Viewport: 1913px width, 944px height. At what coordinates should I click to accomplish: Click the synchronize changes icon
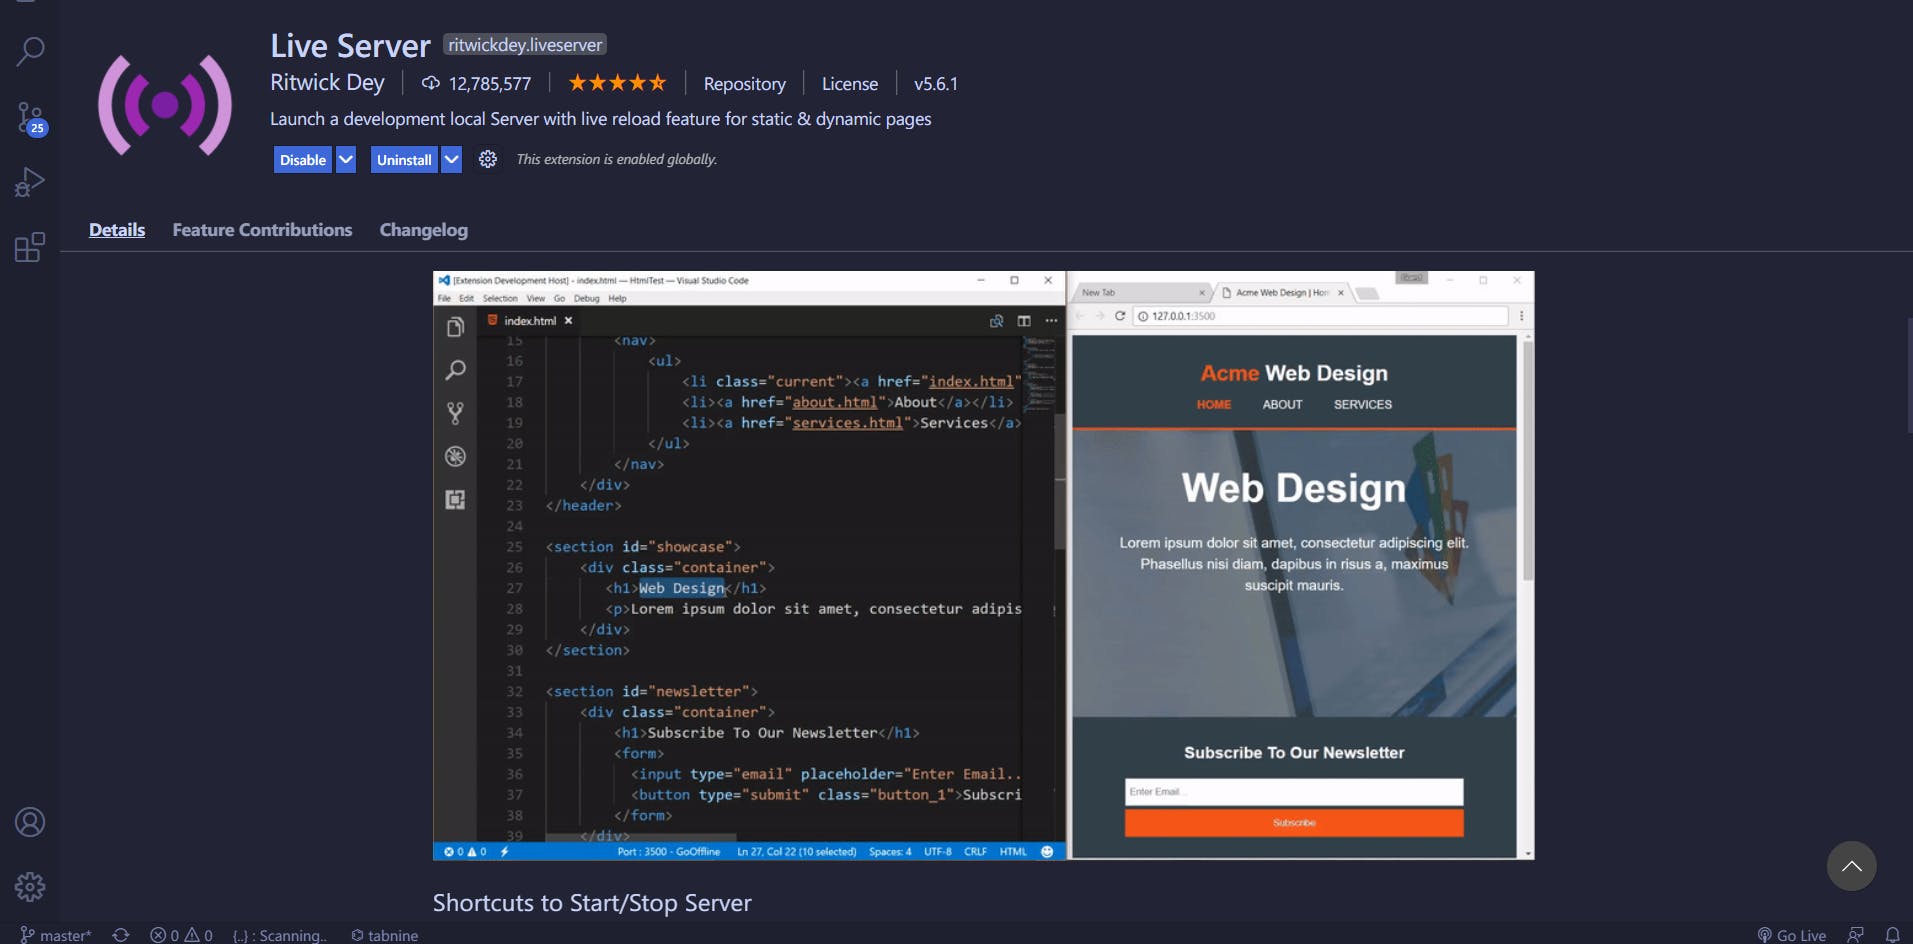(x=121, y=935)
